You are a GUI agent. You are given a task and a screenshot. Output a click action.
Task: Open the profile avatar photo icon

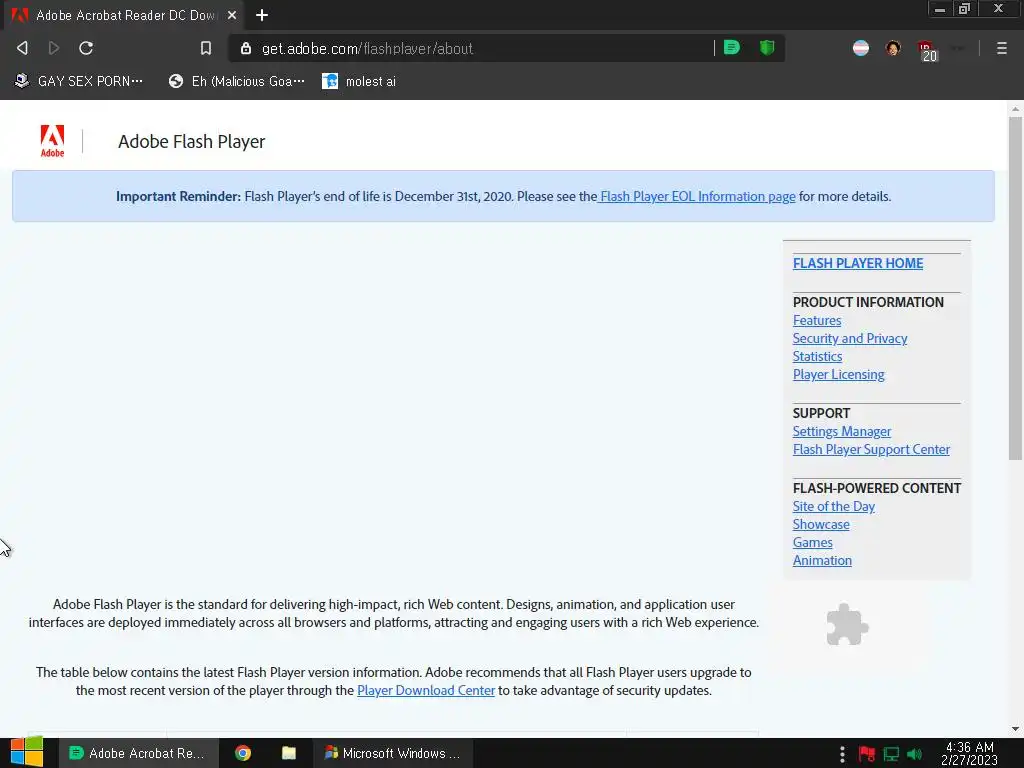click(x=893, y=48)
